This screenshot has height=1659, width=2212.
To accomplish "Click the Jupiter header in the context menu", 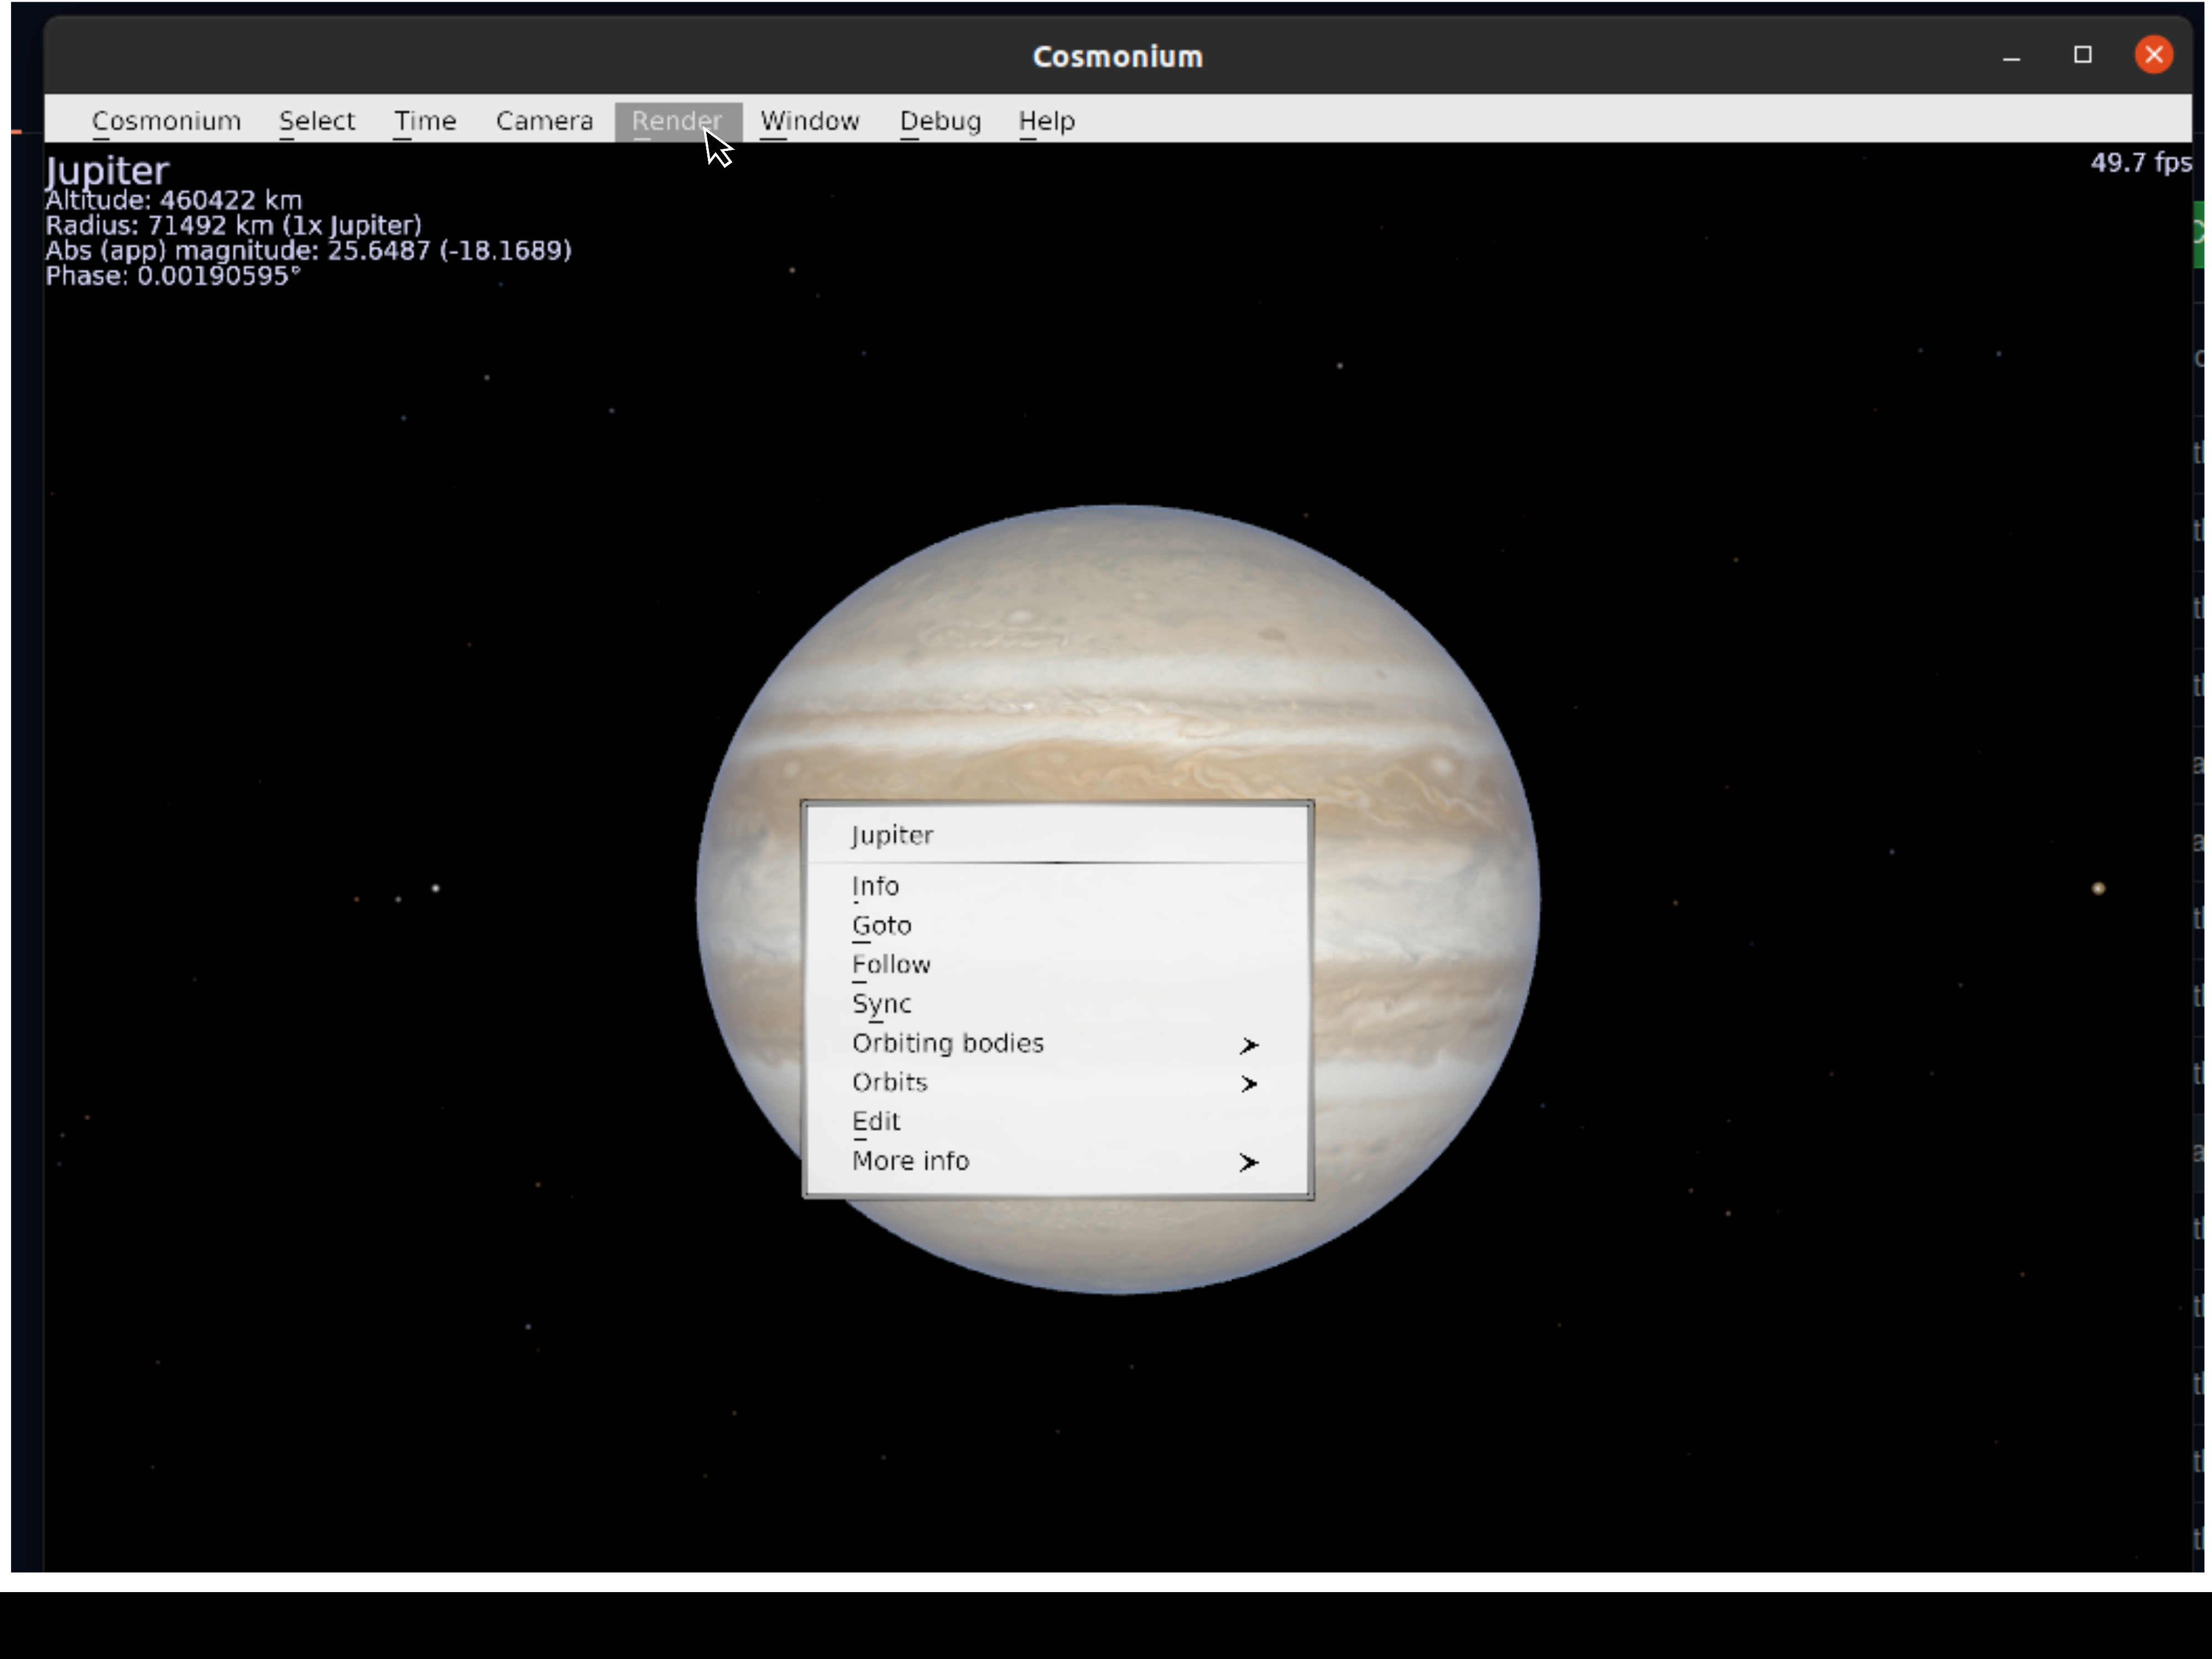I will coord(892,834).
